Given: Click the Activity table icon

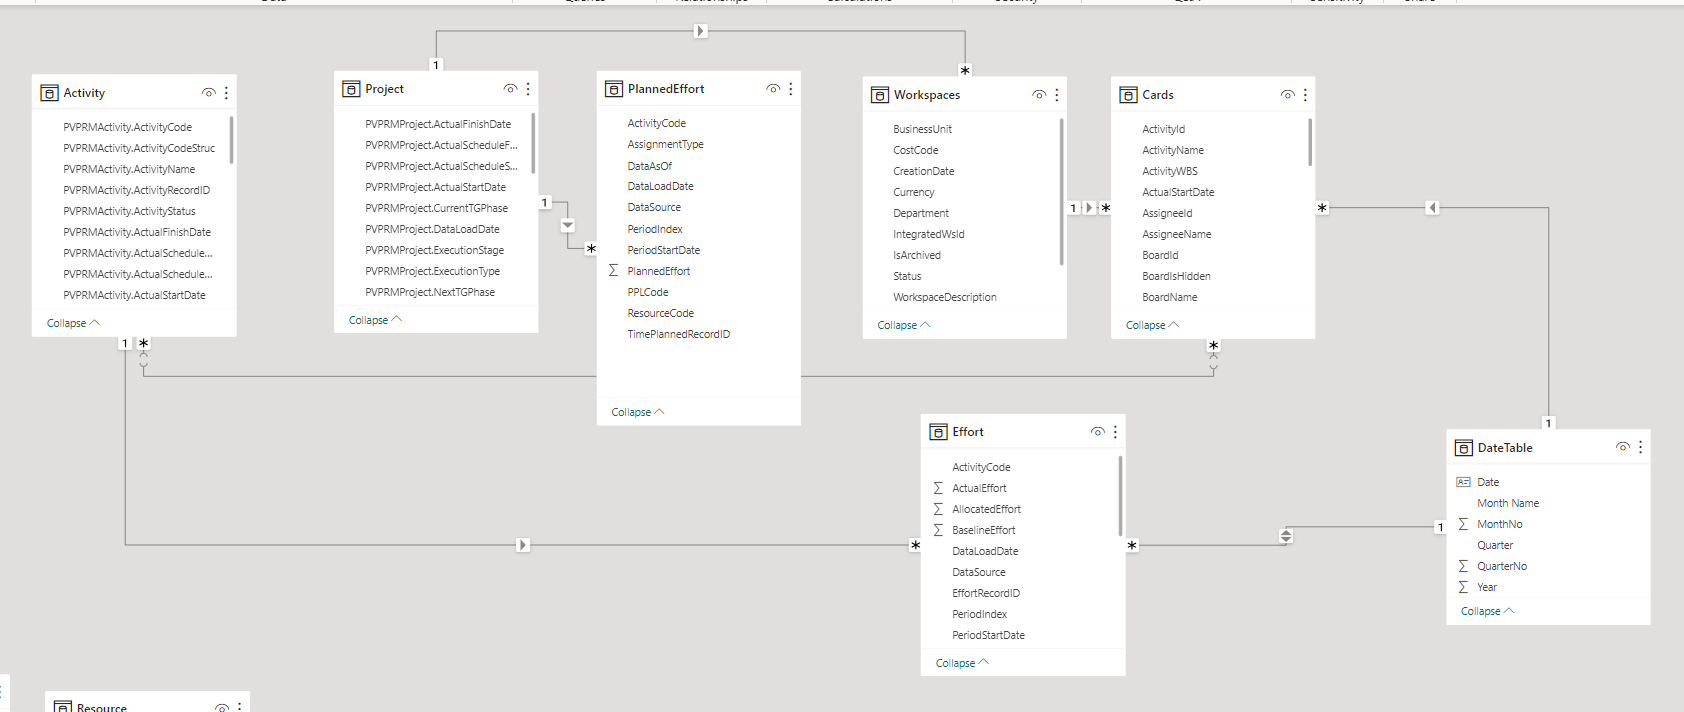Looking at the screenshot, I should (x=49, y=93).
